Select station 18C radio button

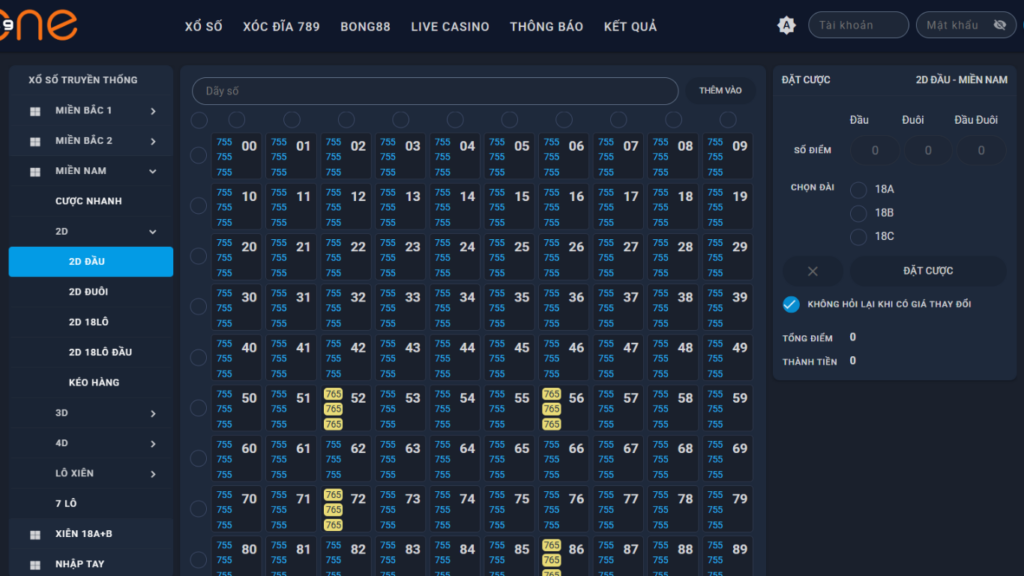tap(858, 237)
